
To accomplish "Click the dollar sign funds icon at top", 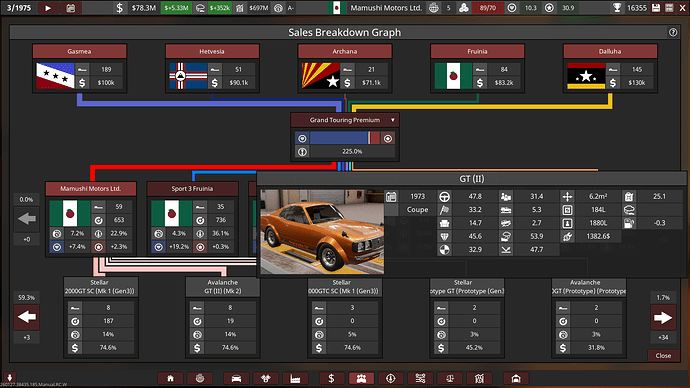I will point(119,8).
